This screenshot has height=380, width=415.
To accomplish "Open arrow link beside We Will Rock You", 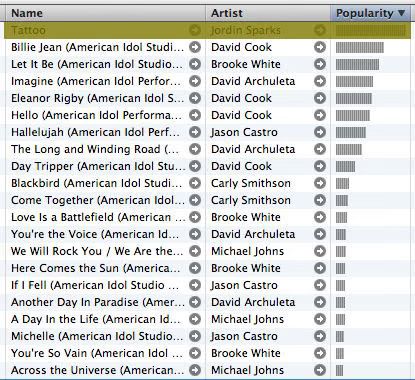I will [195, 251].
